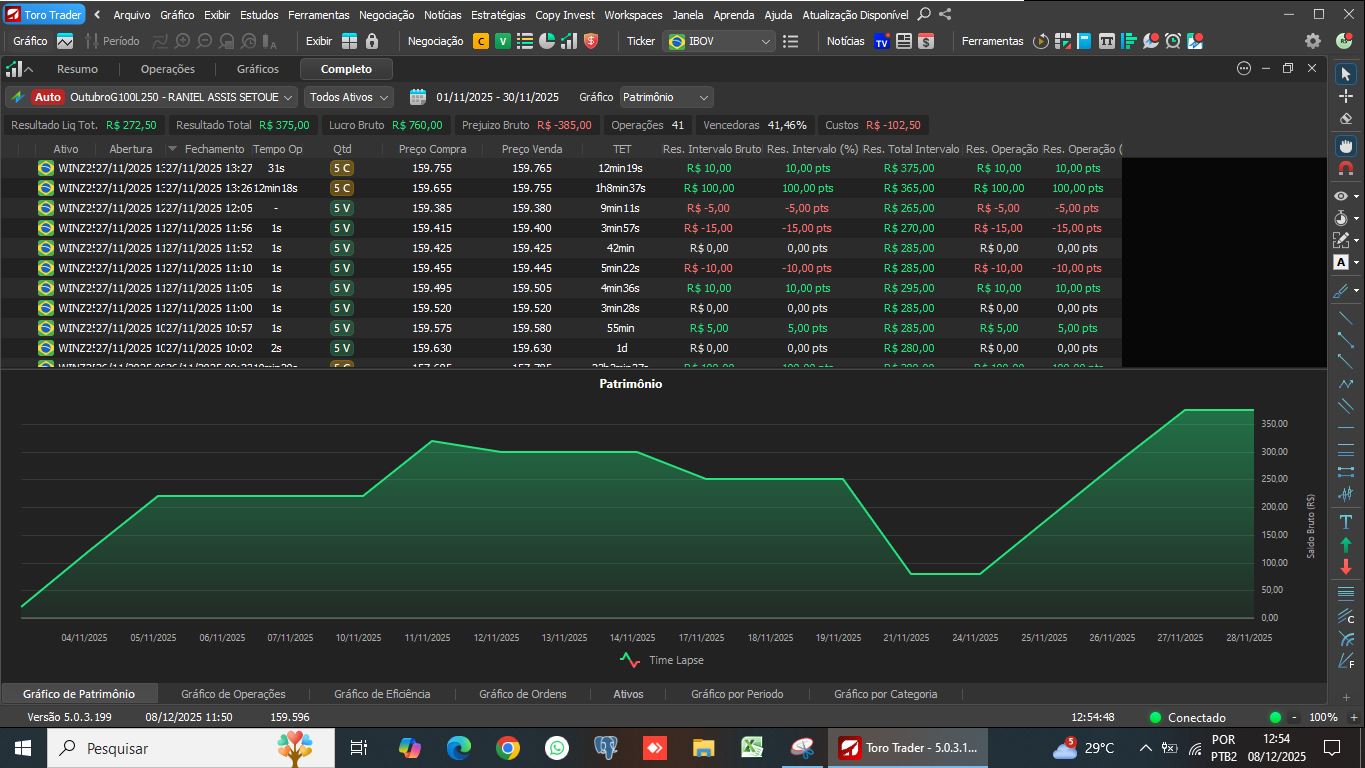
Task: Open the TV news icon
Action: coord(881,41)
